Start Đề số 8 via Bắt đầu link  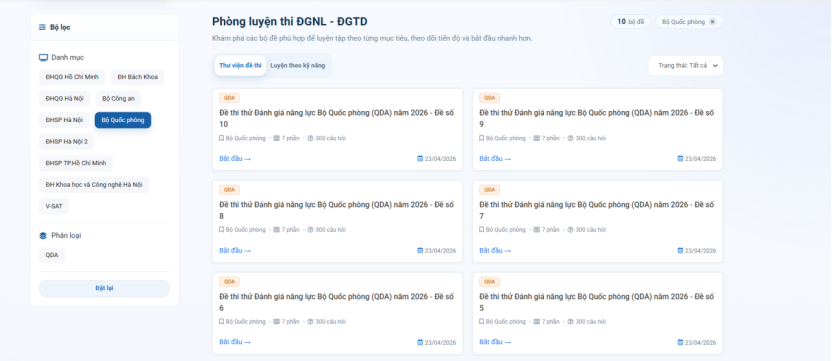235,250
